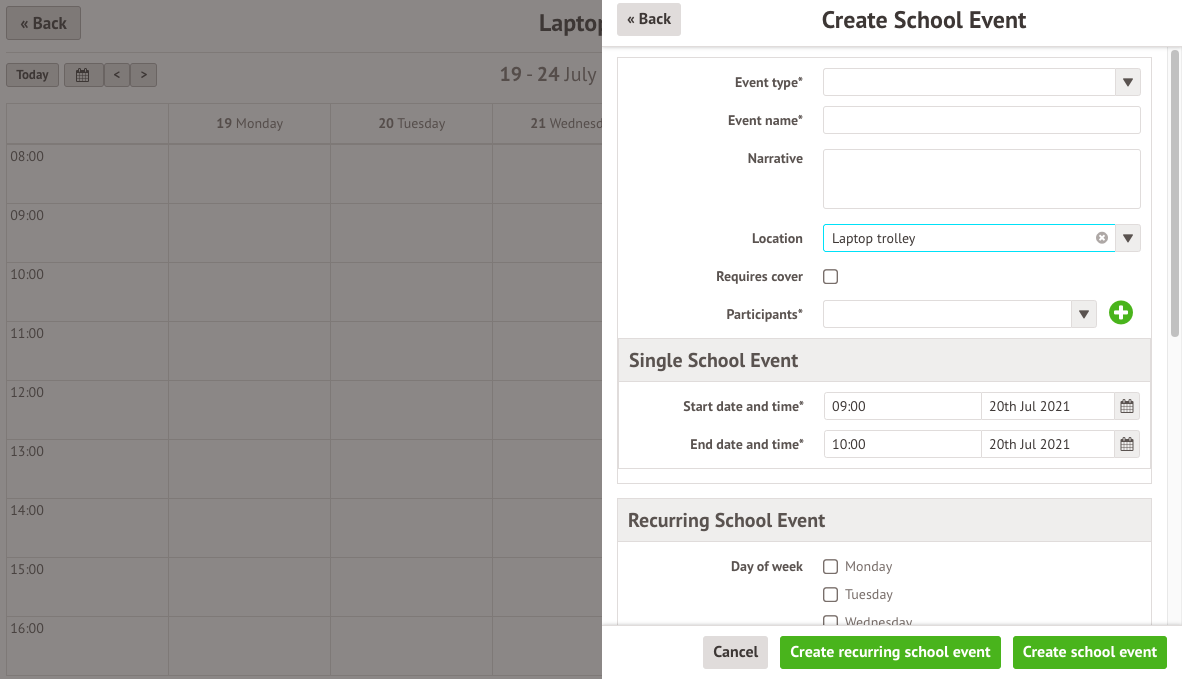Image resolution: width=1182 pixels, height=679 pixels.
Task: Open the calendar date picker in toolbar
Action: pos(83,75)
